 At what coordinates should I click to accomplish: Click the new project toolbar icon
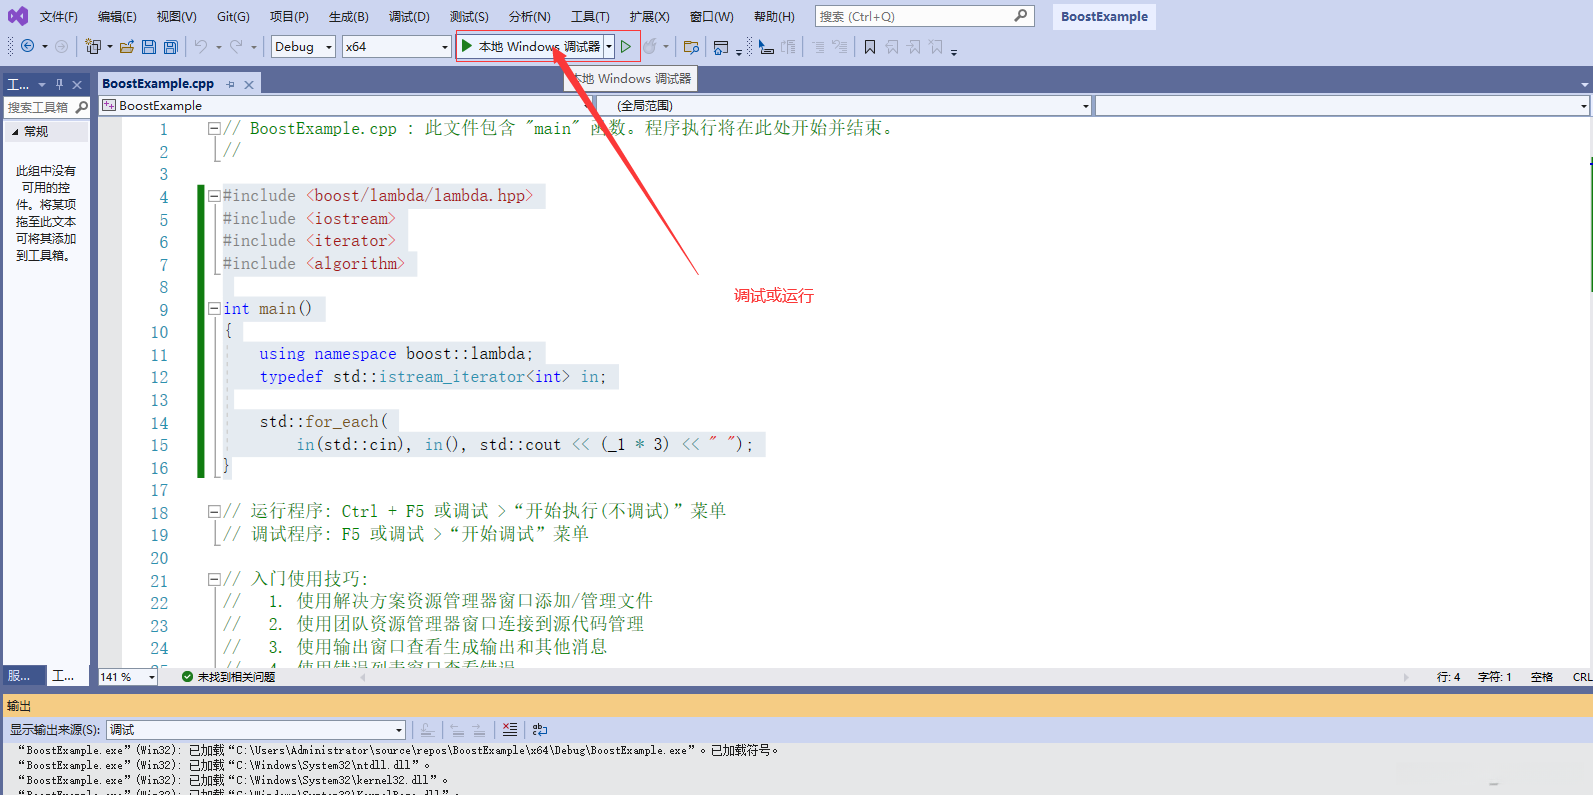94,46
